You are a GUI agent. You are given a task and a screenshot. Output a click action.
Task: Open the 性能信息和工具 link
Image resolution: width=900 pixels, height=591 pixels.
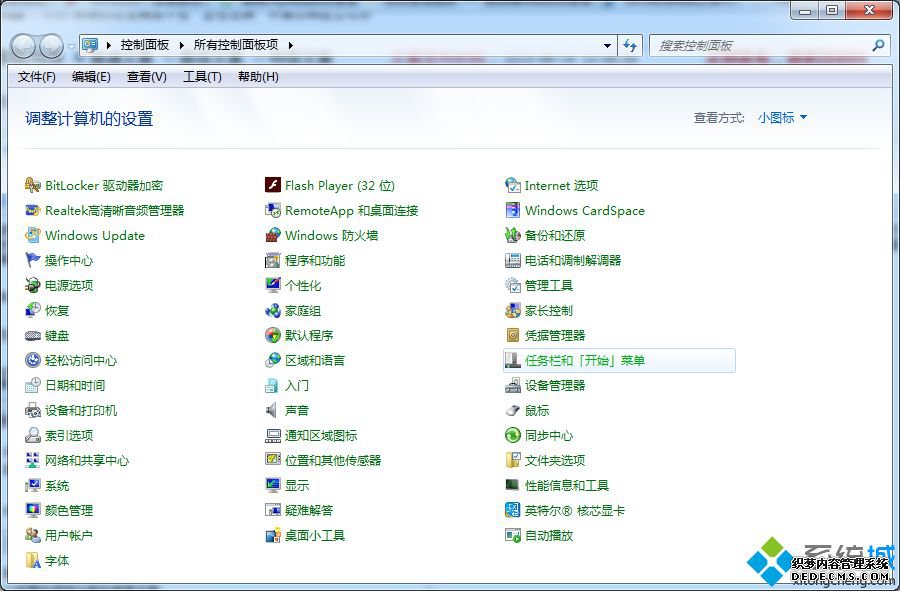567,485
